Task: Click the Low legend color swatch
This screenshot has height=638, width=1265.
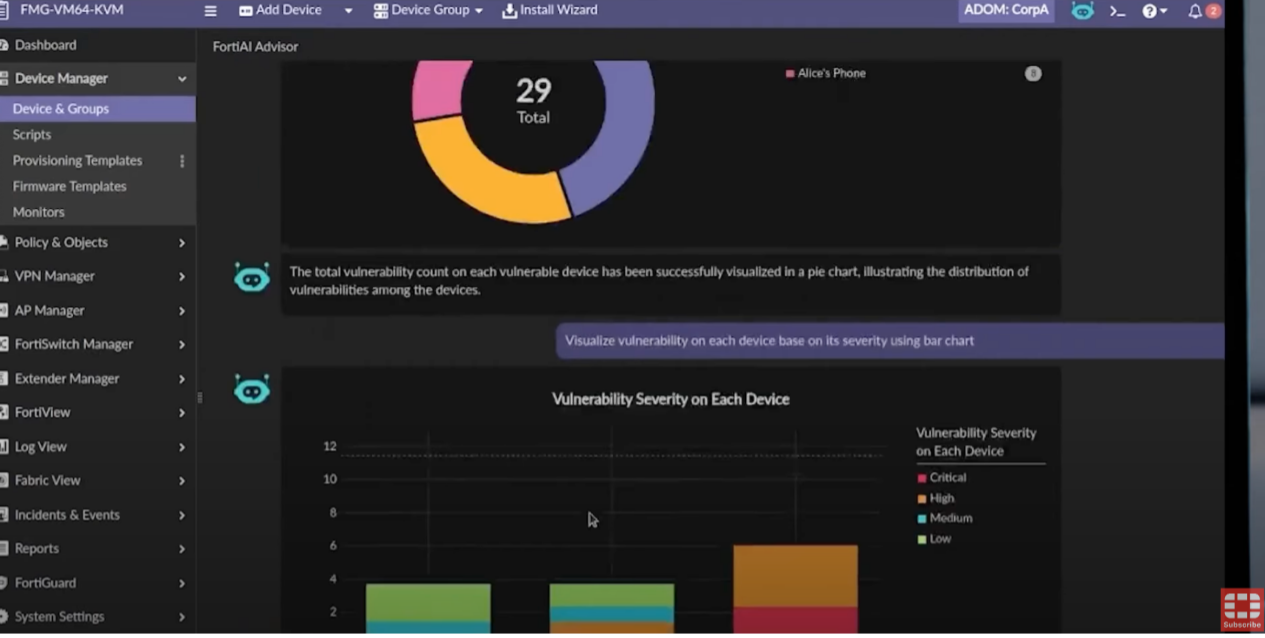Action: (922, 539)
